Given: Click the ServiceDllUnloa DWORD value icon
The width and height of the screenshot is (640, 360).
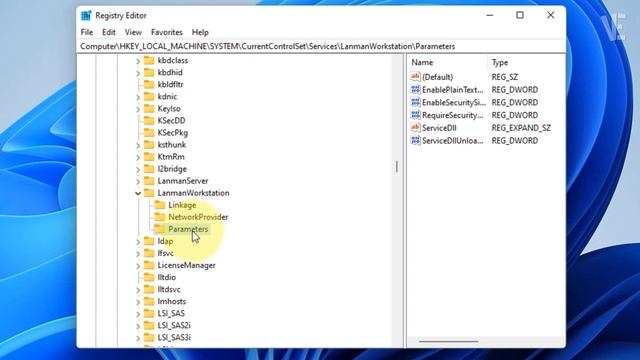Looking at the screenshot, I should pos(415,140).
